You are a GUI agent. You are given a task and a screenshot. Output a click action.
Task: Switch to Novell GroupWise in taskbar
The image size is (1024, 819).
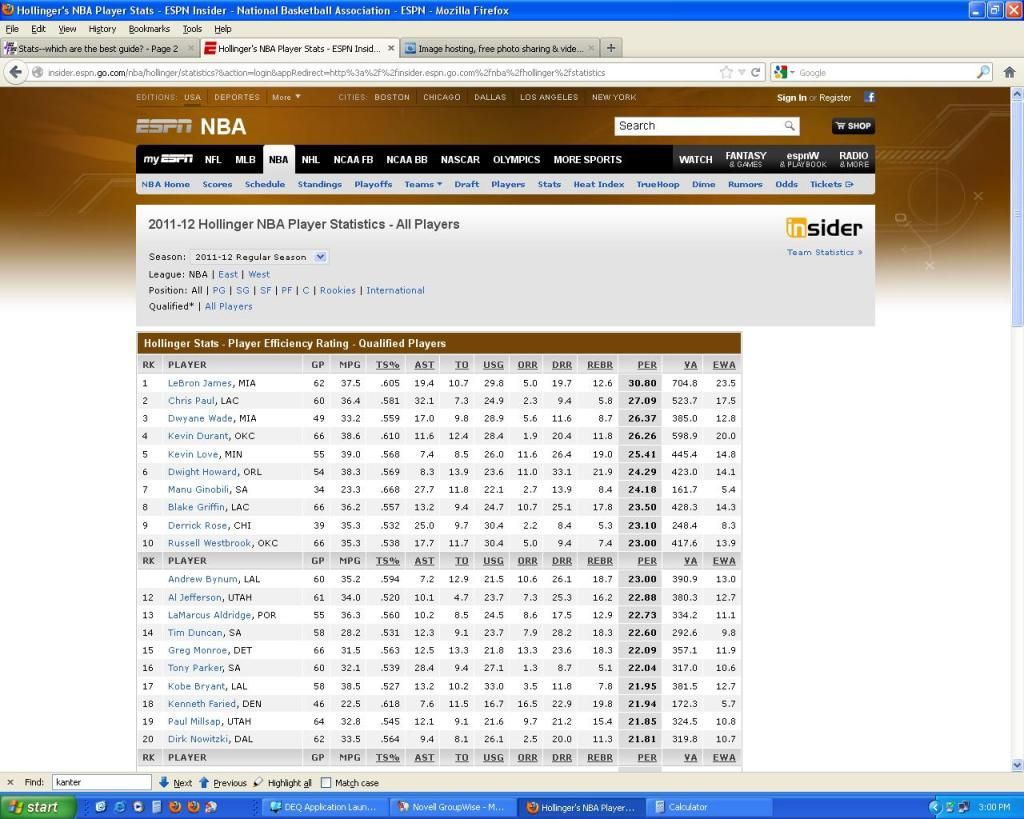tap(451, 807)
